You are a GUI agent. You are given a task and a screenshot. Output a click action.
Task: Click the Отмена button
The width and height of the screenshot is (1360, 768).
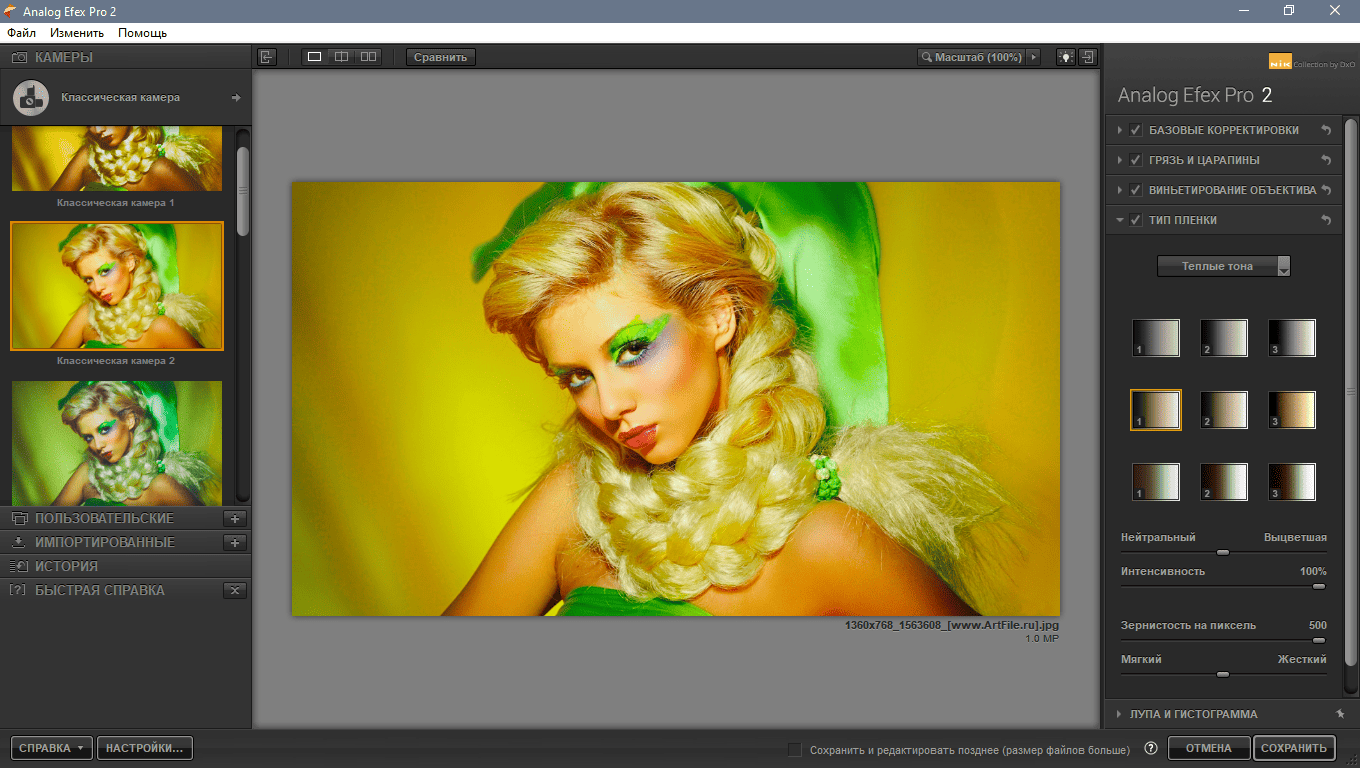click(x=1208, y=748)
